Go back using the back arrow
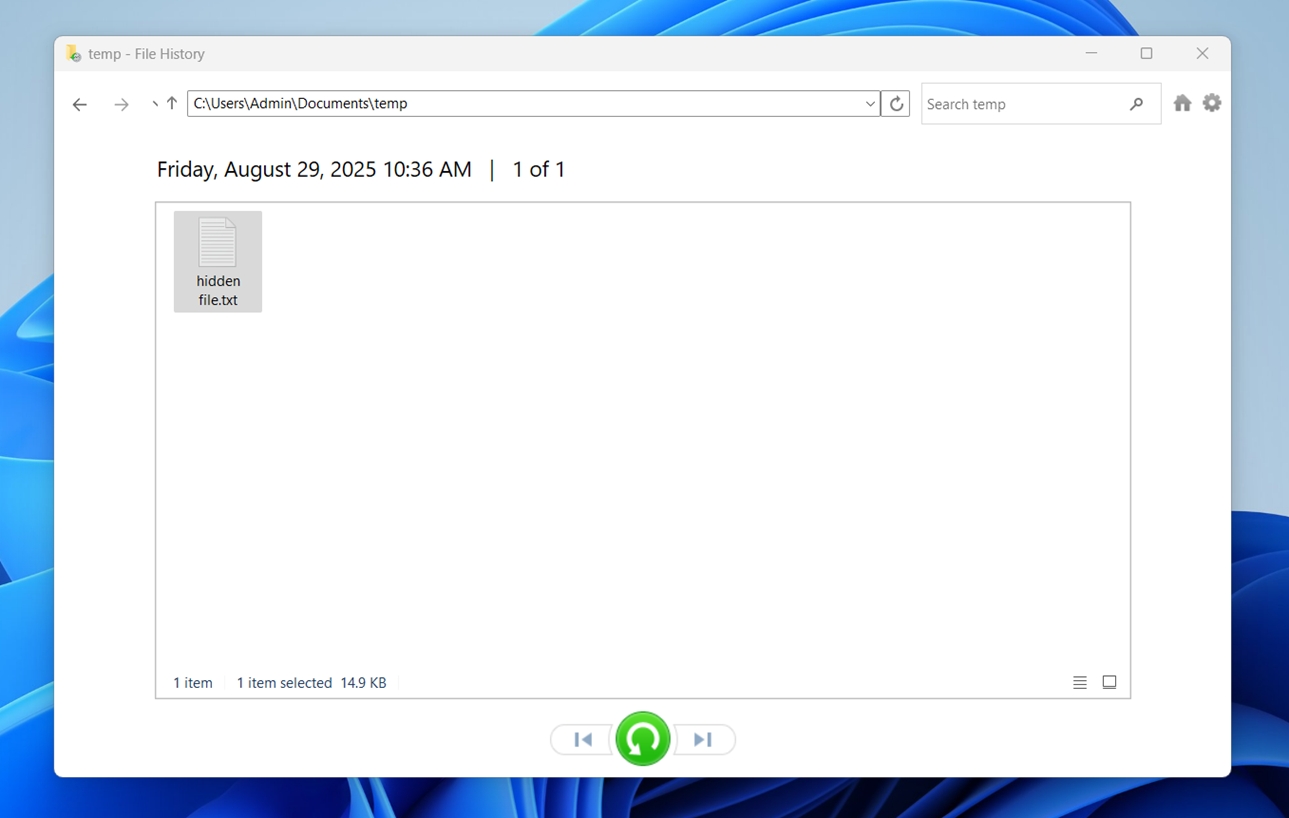 tap(80, 104)
